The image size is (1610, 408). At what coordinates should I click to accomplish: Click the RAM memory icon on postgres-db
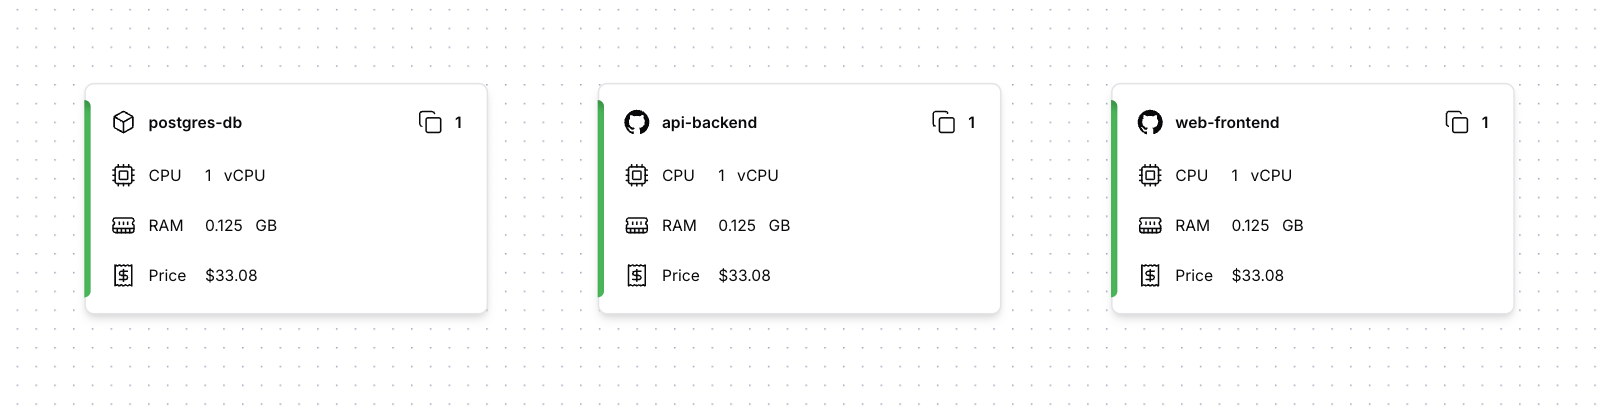(123, 225)
